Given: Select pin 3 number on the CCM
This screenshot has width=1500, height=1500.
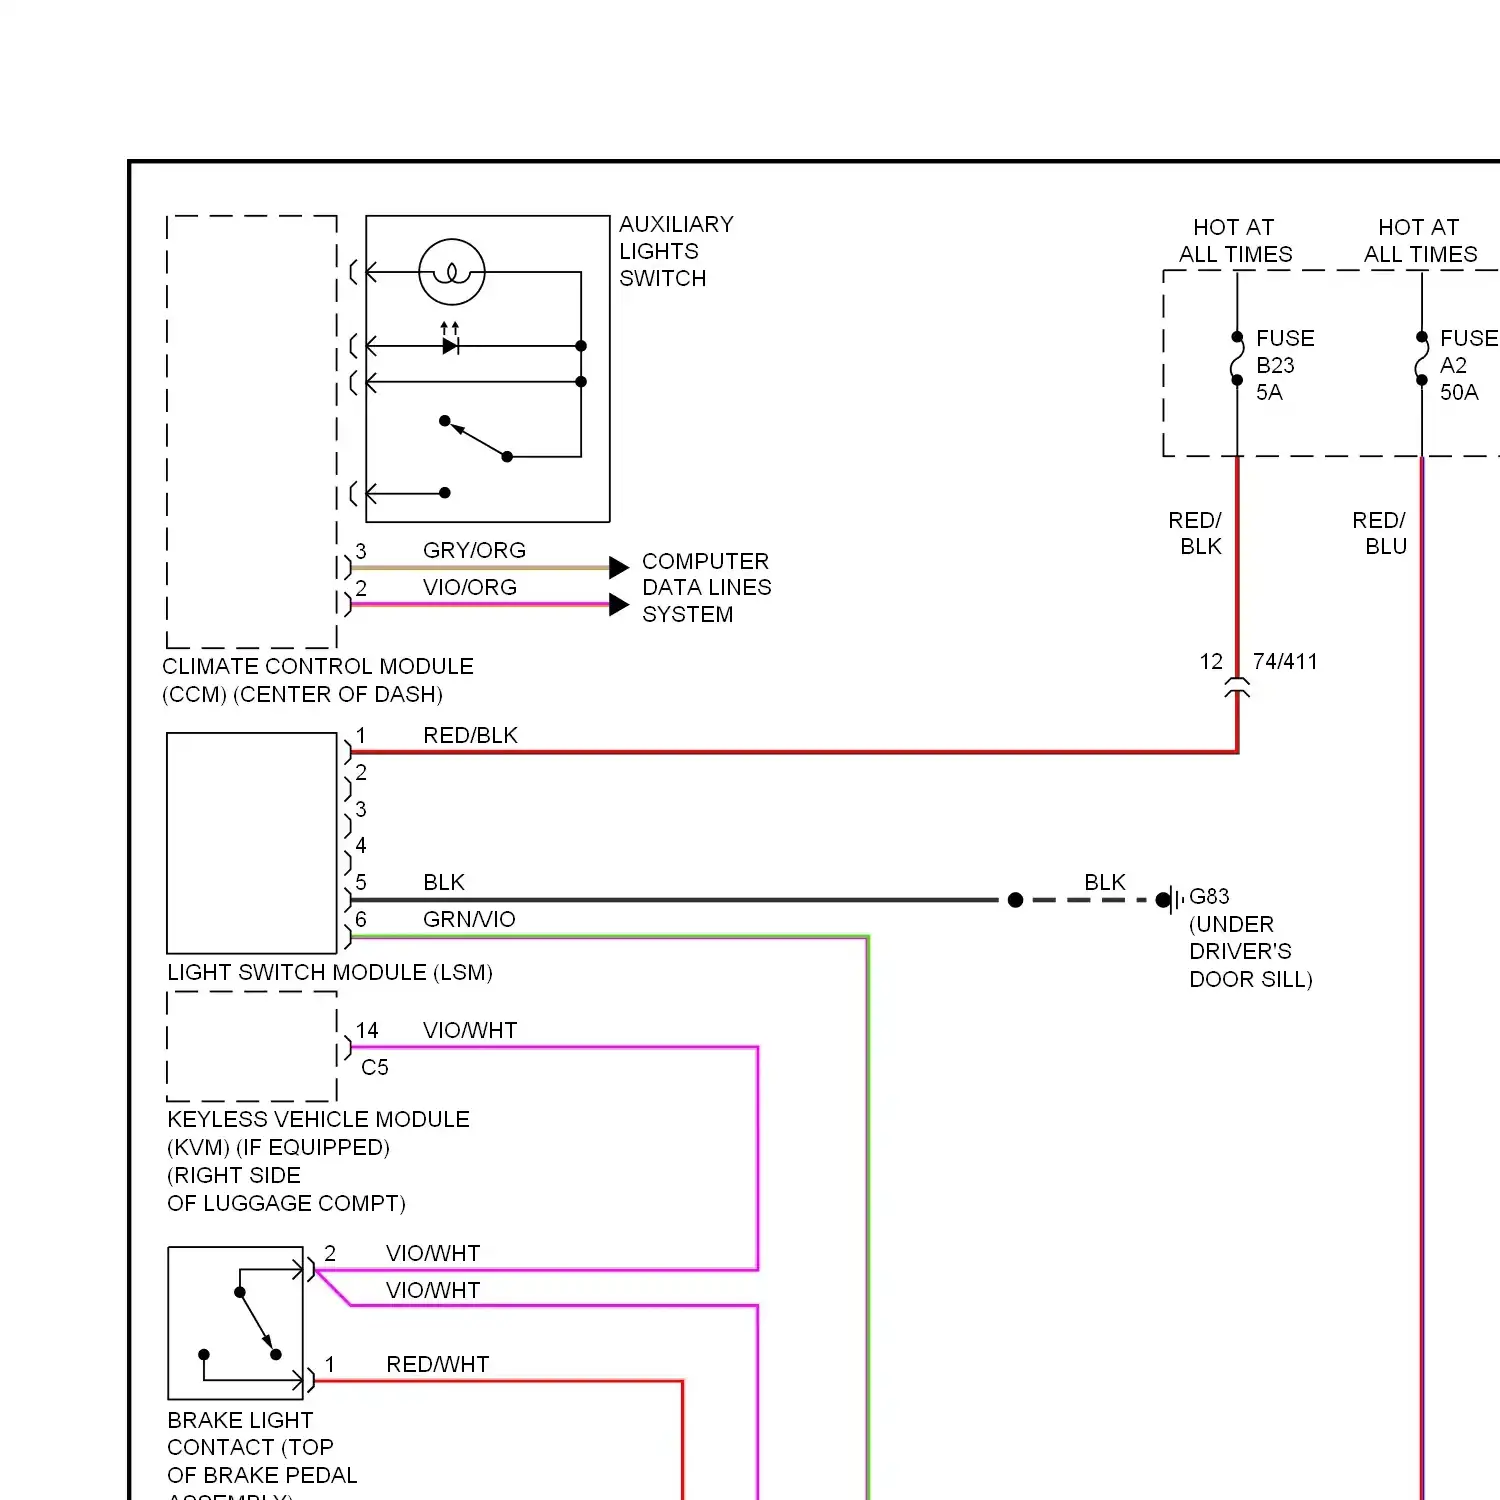Looking at the screenshot, I should click(361, 551).
